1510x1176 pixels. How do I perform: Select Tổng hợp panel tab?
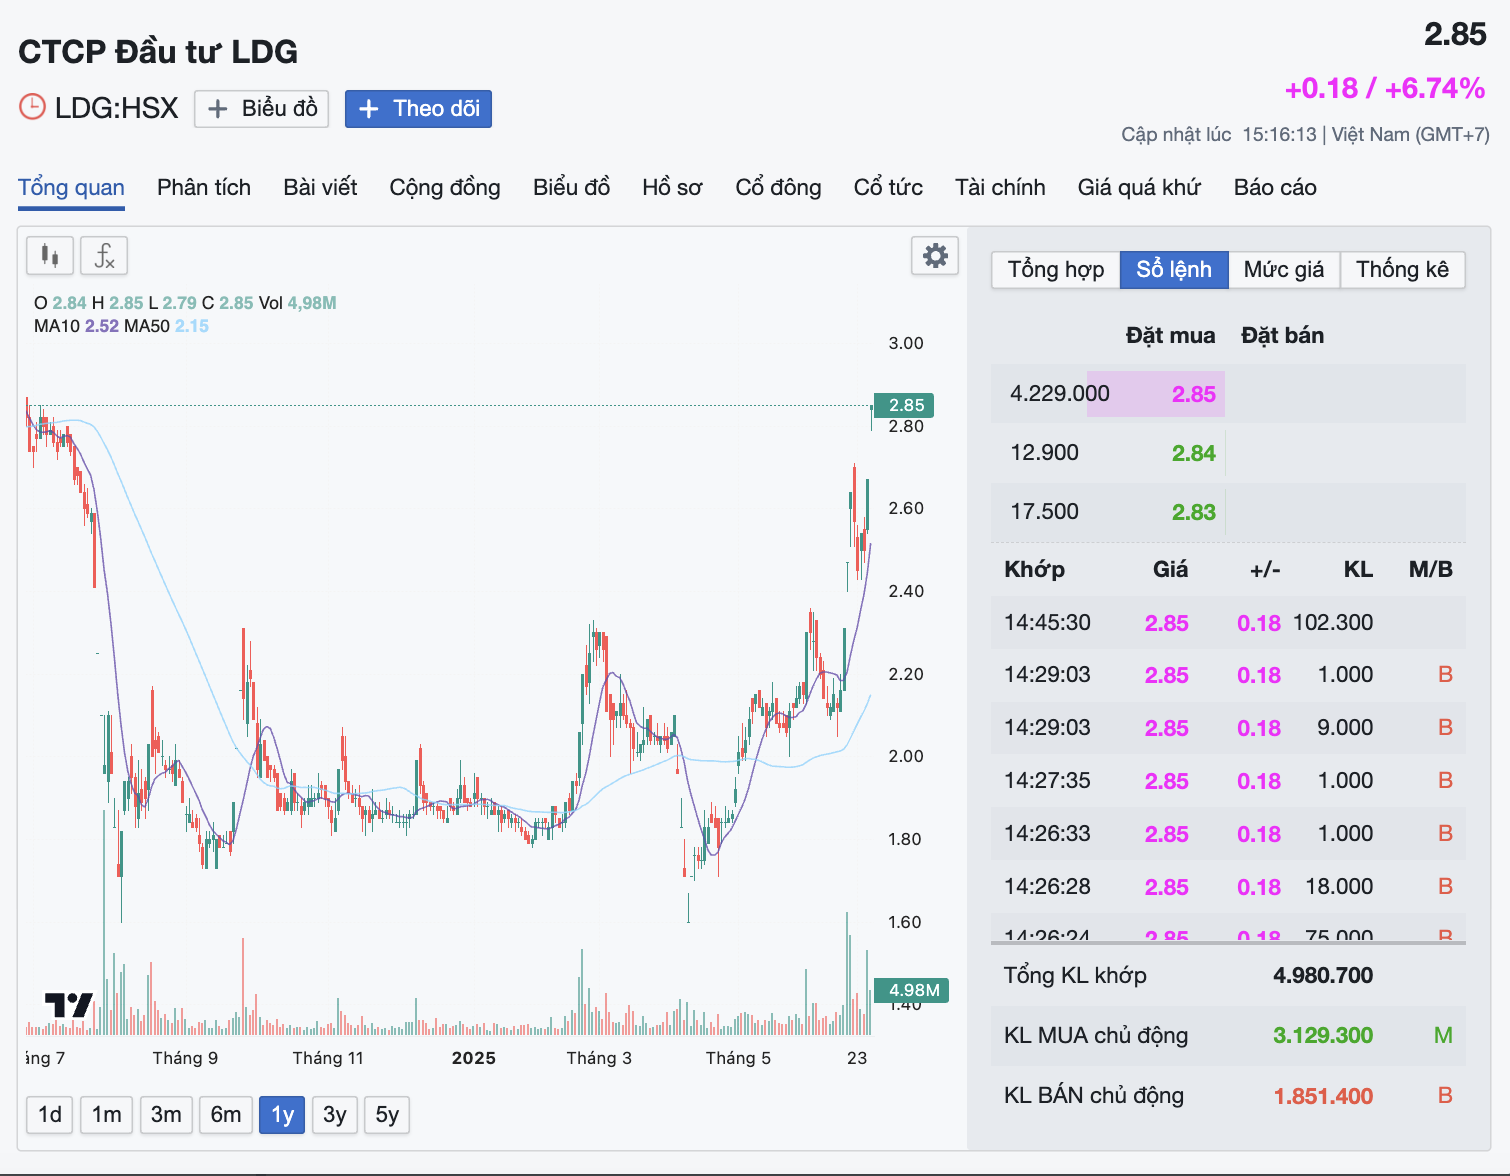[x=1055, y=270]
